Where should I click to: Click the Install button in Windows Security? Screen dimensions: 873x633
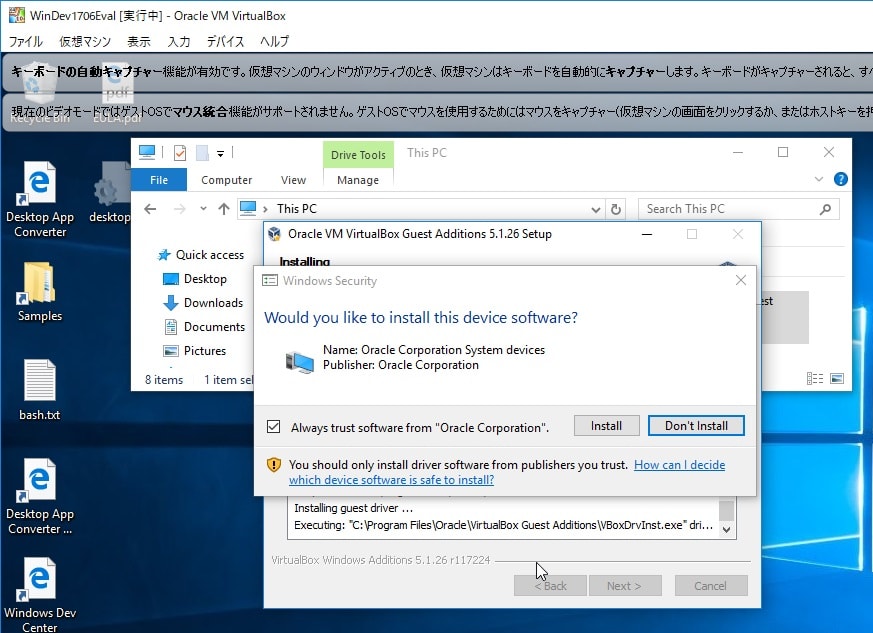(x=606, y=426)
